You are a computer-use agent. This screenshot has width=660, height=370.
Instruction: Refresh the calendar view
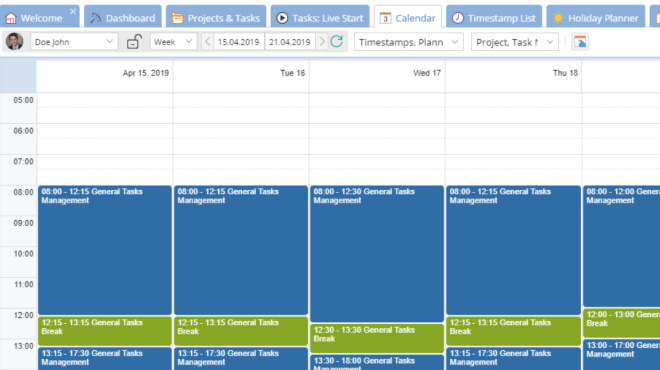coord(337,42)
